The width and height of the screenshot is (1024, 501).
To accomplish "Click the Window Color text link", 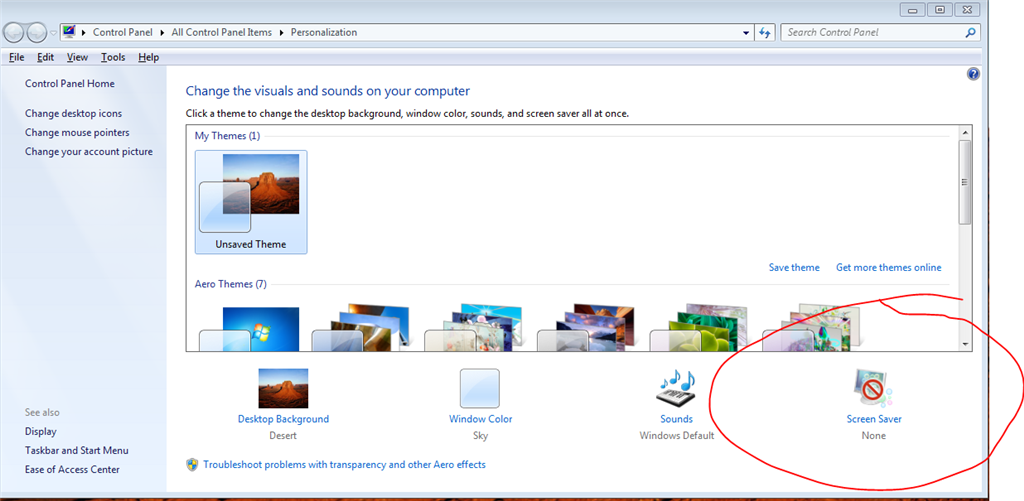I will click(x=481, y=419).
